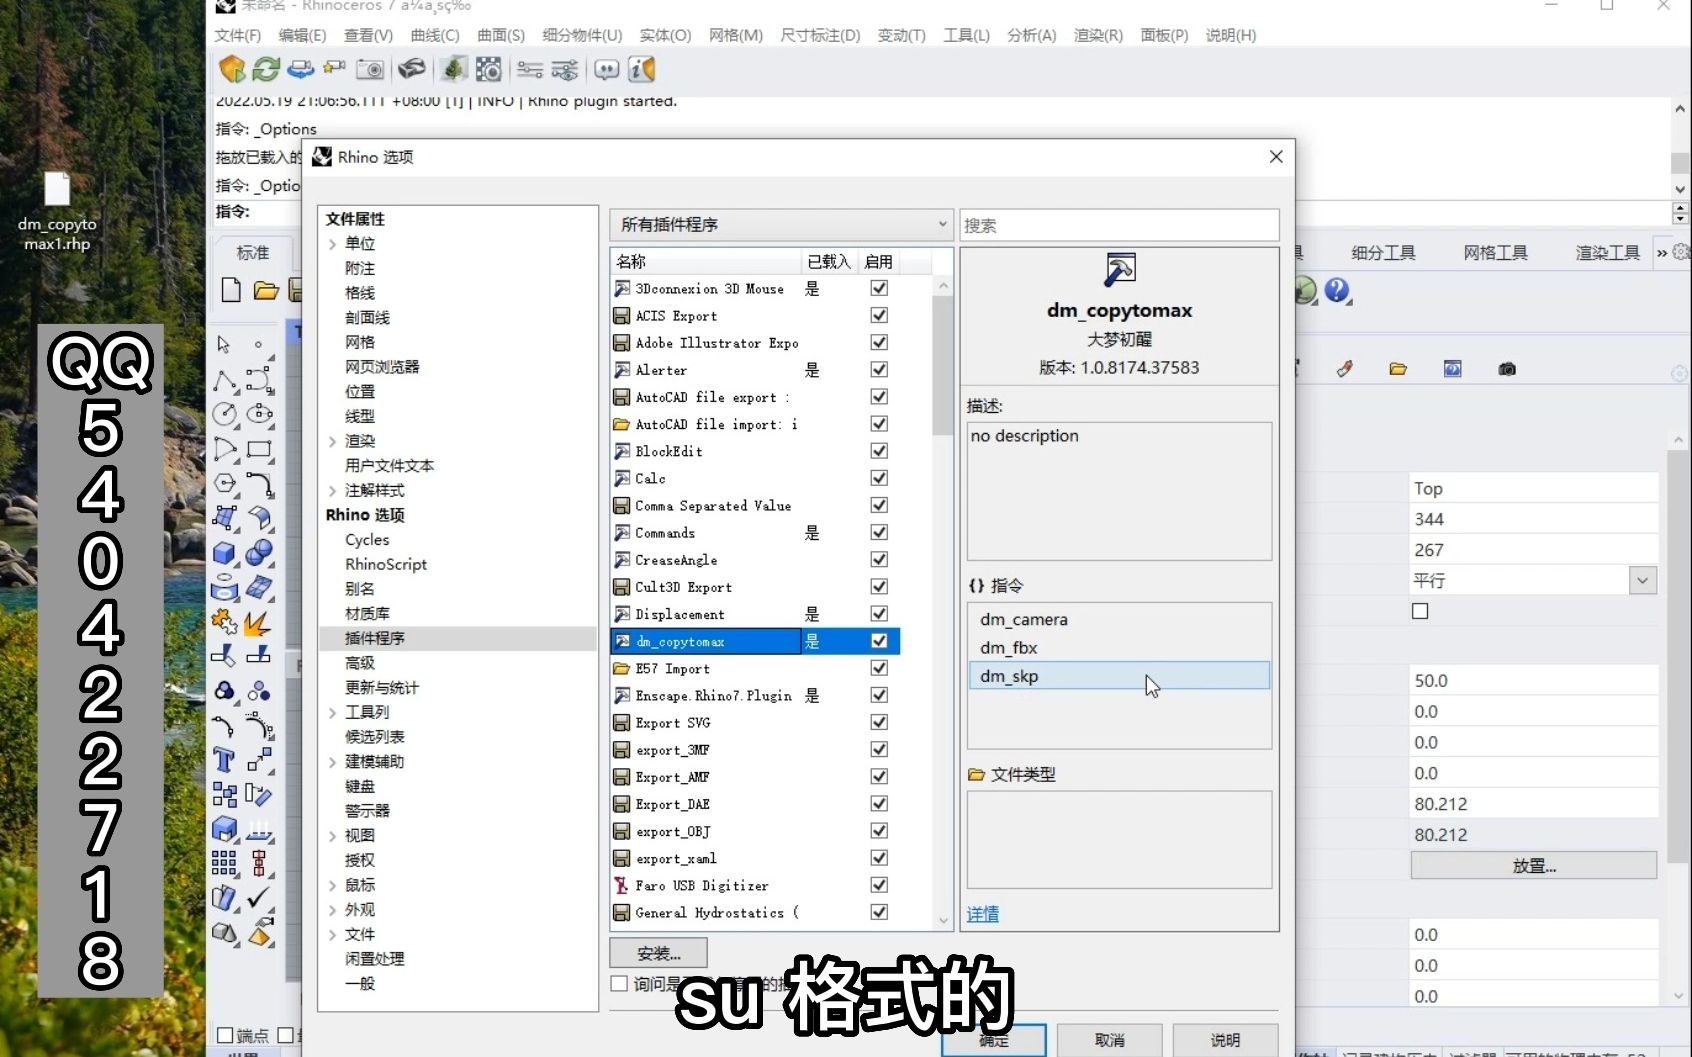Click the folder icon in right panel
1692x1057 pixels.
[1398, 369]
